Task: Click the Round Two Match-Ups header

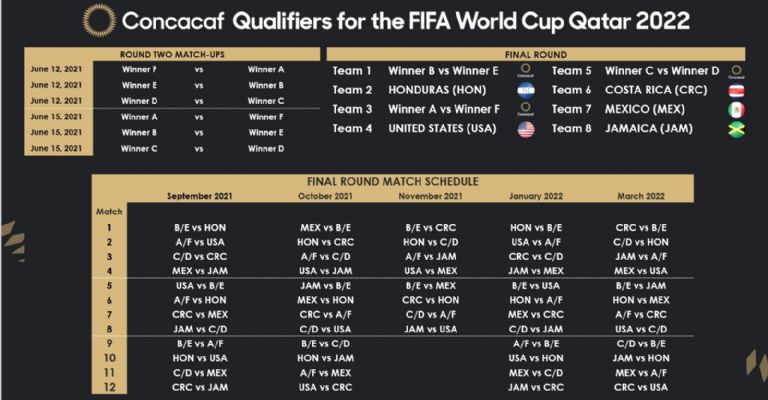Action: pyautogui.click(x=172, y=54)
